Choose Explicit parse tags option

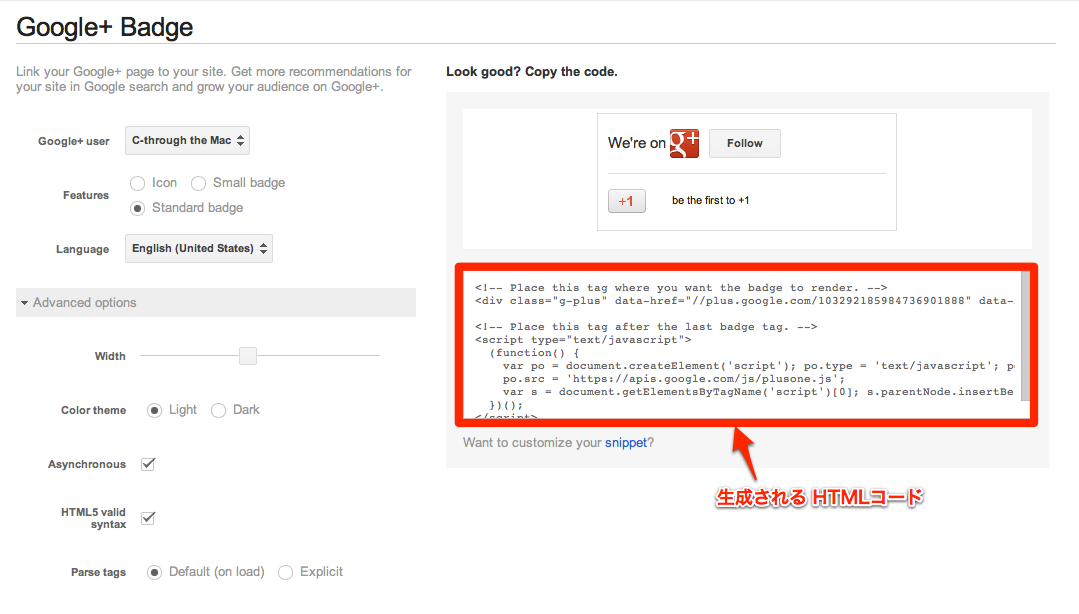(286, 572)
